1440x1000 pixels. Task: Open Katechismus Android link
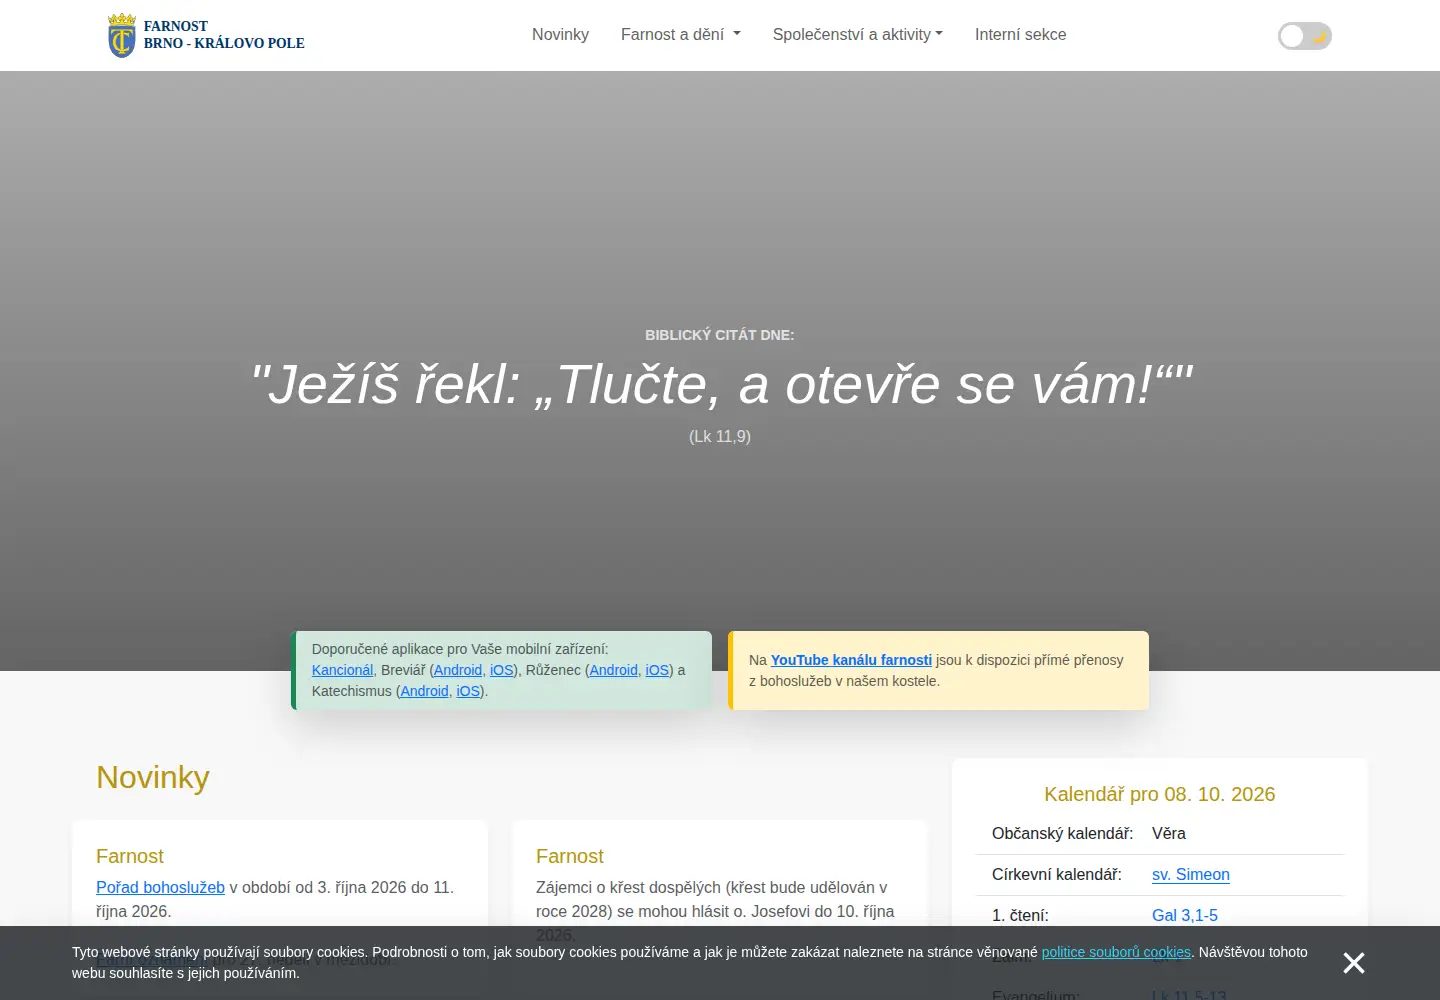pos(425,691)
